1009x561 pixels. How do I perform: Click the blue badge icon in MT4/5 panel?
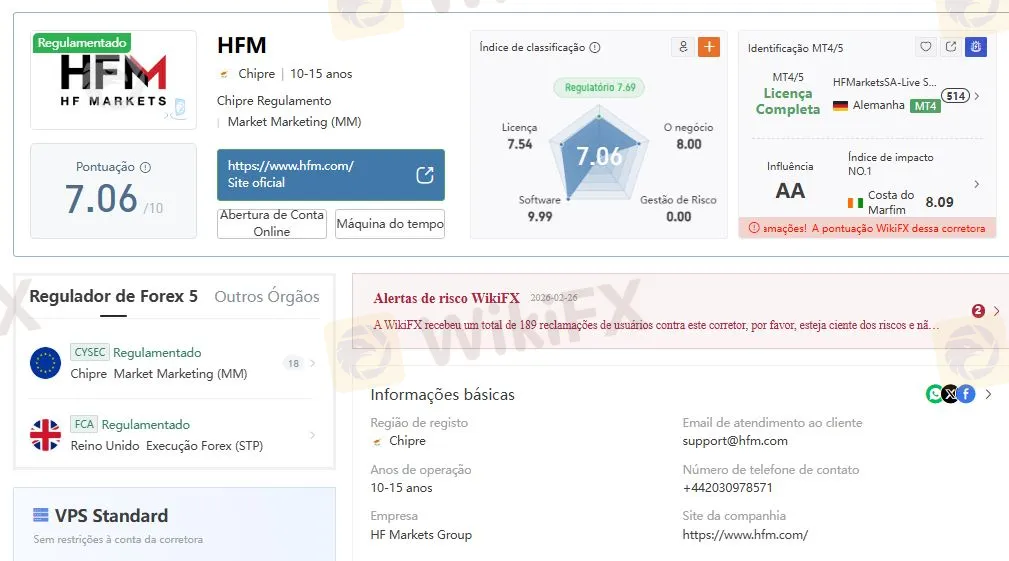point(976,47)
